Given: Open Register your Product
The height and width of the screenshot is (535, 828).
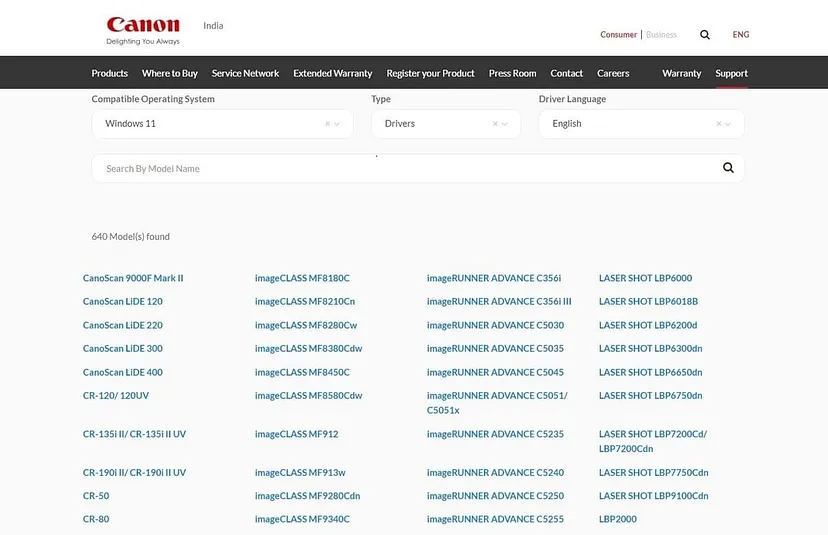Looking at the screenshot, I should click(x=430, y=73).
